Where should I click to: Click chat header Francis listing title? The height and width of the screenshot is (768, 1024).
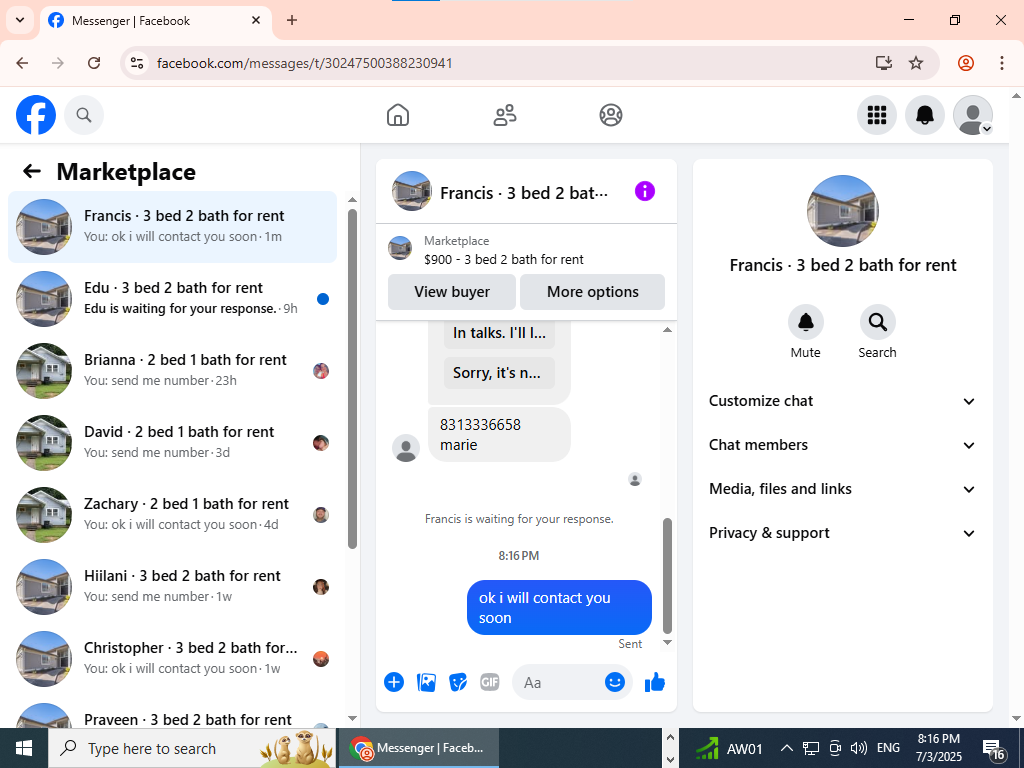[524, 193]
